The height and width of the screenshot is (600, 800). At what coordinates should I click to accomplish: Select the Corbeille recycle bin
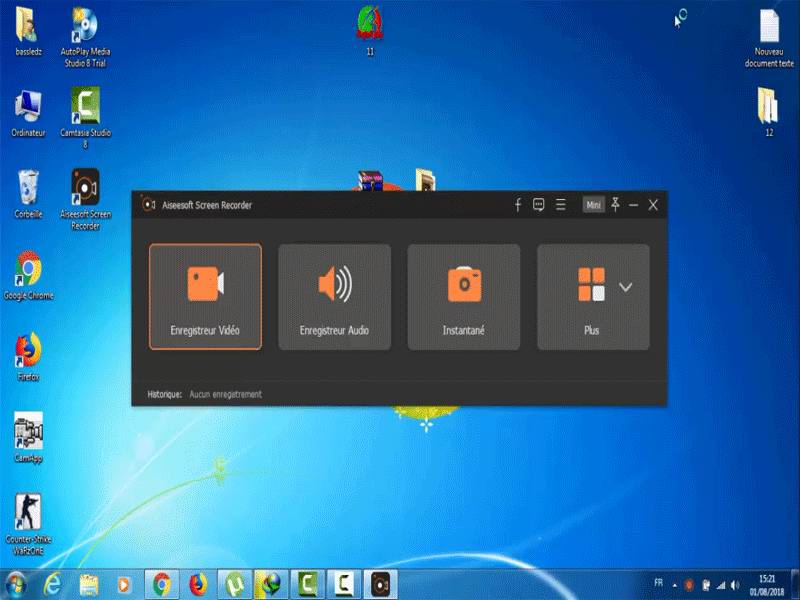pos(28,194)
